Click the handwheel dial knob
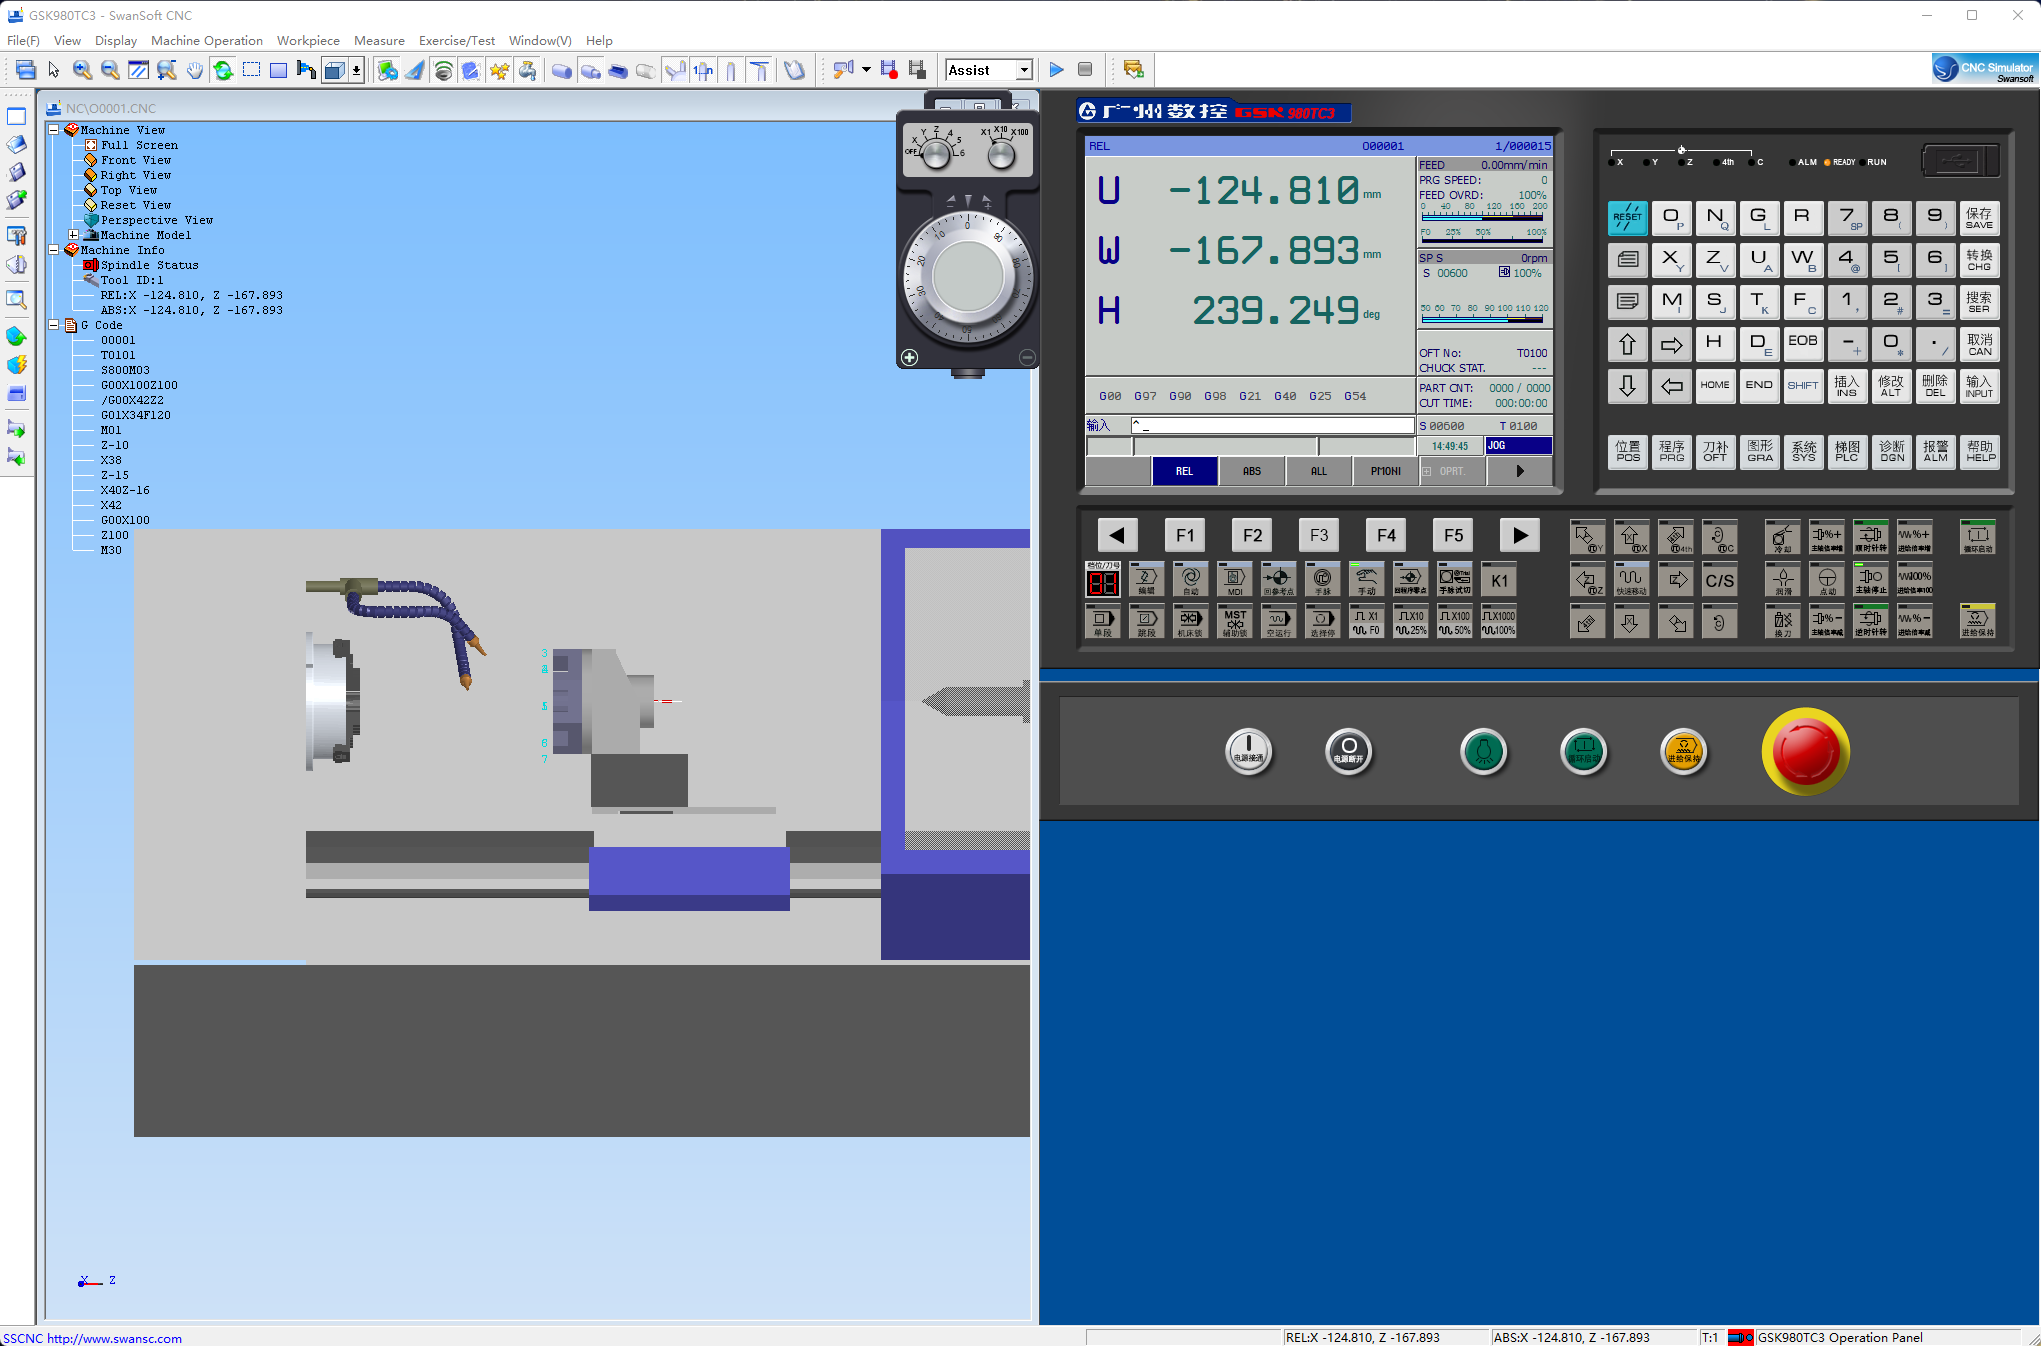The width and height of the screenshot is (2041, 1346). click(967, 276)
